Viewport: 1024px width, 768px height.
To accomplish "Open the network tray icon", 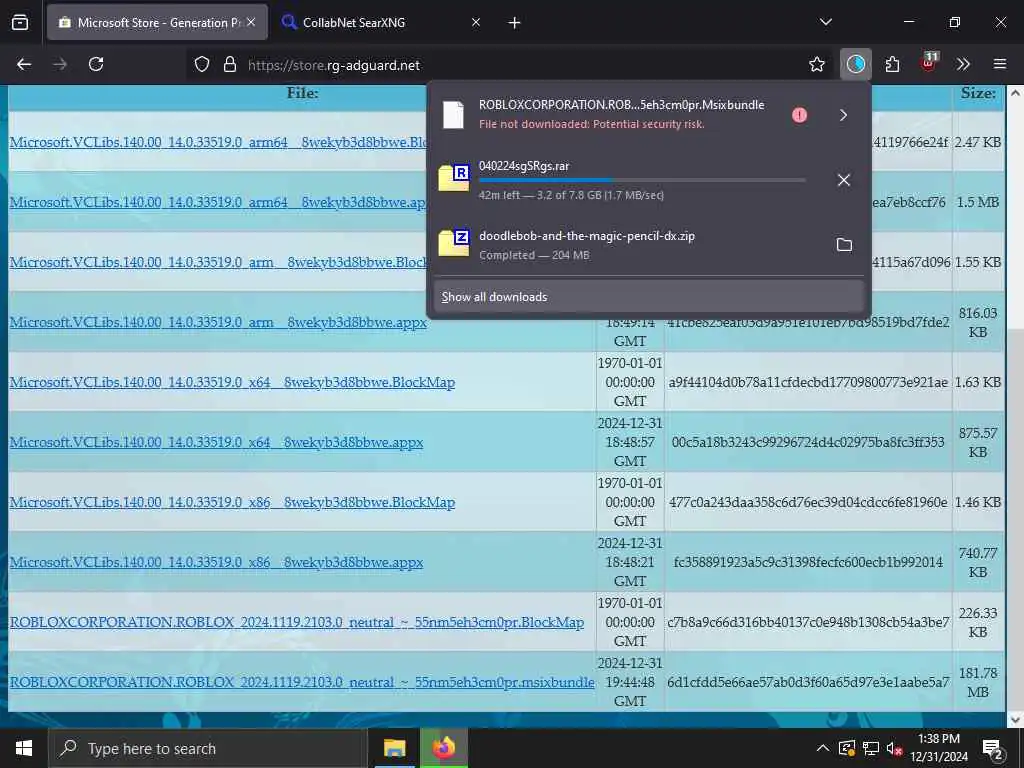I will coord(871,748).
